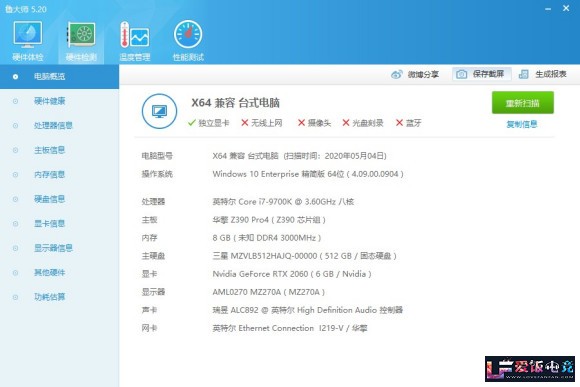This screenshot has height=387, width=580.
Task: Click the 生成报表 label
Action: pos(551,74)
